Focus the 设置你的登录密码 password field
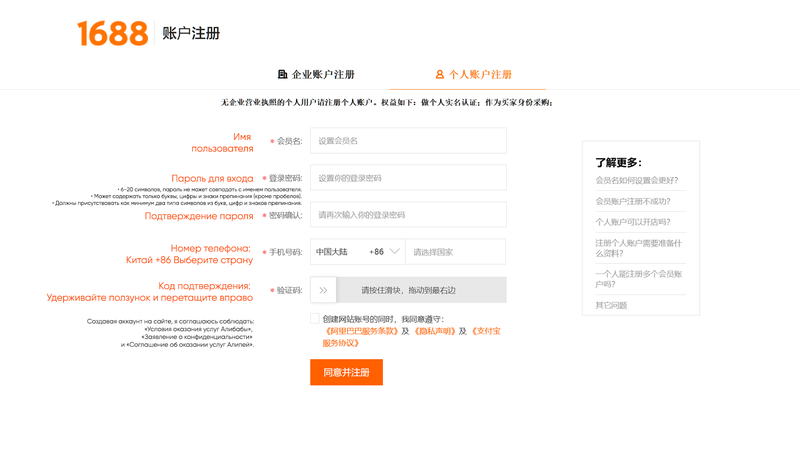This screenshot has width=800, height=457. tap(408, 178)
